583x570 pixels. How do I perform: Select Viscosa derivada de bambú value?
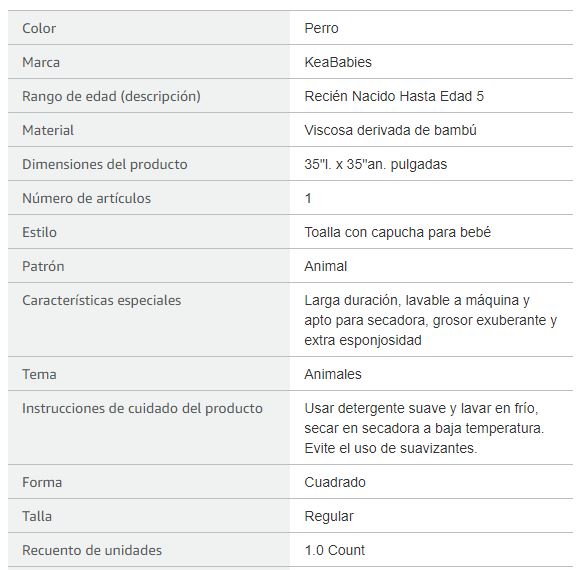pyautogui.click(x=390, y=130)
